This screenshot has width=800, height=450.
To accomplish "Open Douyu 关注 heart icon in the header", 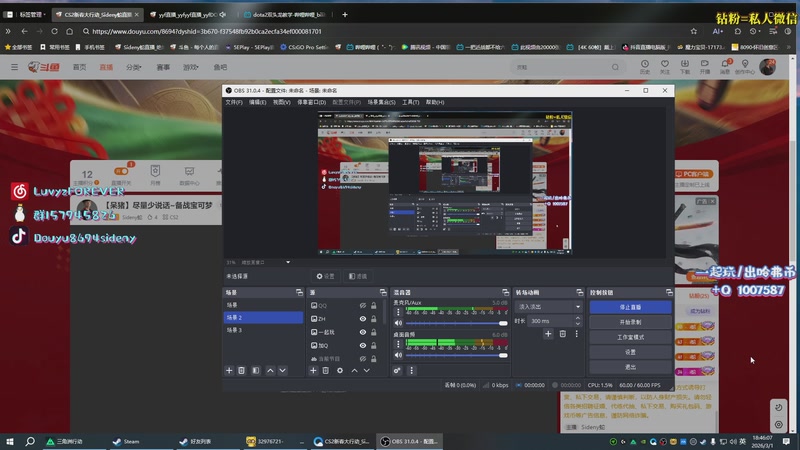I will [x=665, y=66].
